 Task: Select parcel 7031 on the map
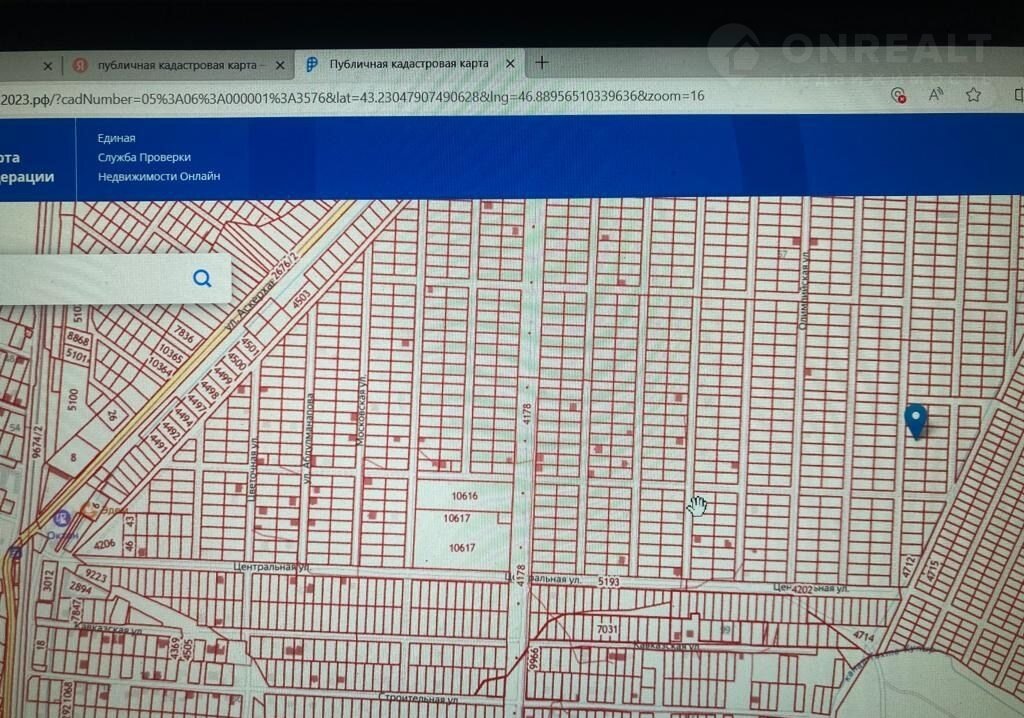coord(608,630)
